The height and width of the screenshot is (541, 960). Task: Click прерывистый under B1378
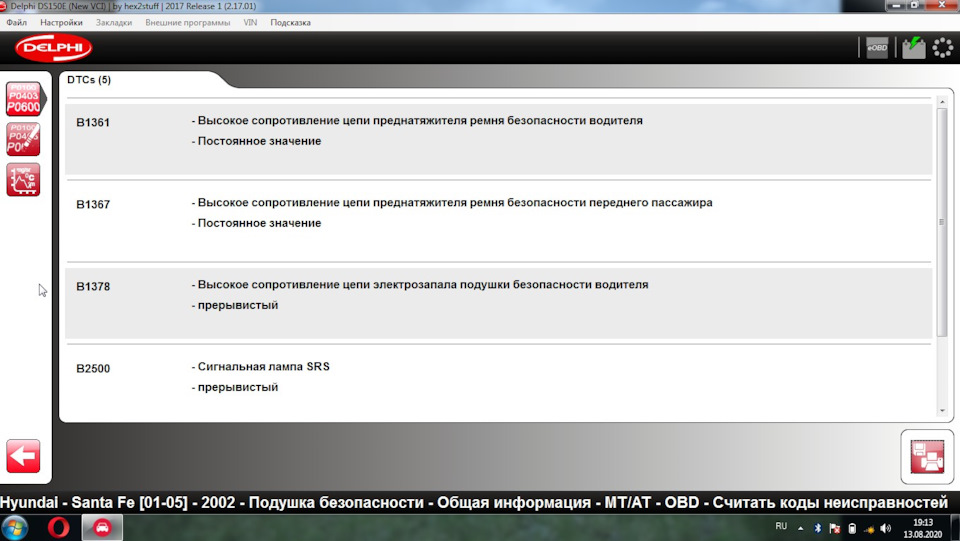click(235, 305)
